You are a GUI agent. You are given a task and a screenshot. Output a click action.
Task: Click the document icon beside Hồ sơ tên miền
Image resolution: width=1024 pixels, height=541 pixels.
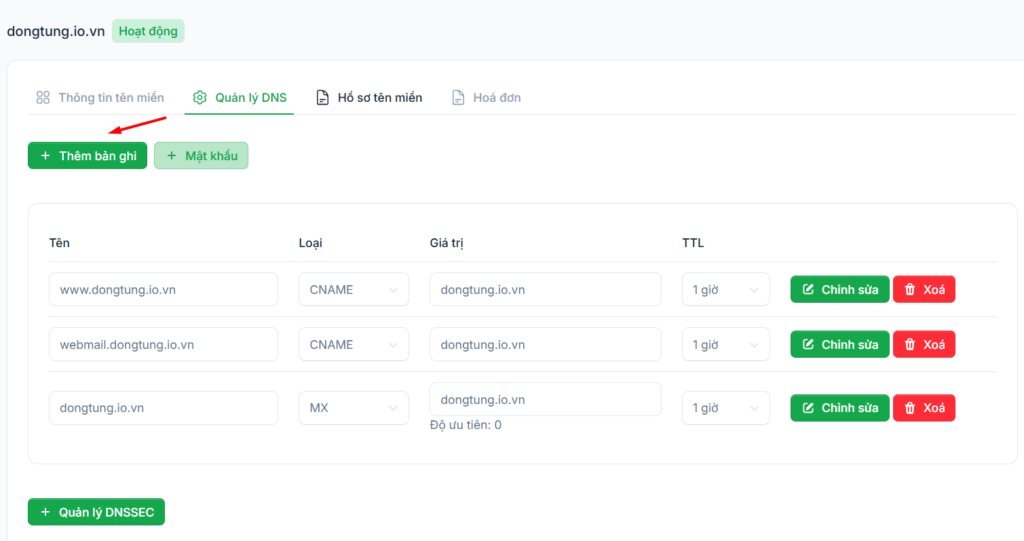[323, 97]
